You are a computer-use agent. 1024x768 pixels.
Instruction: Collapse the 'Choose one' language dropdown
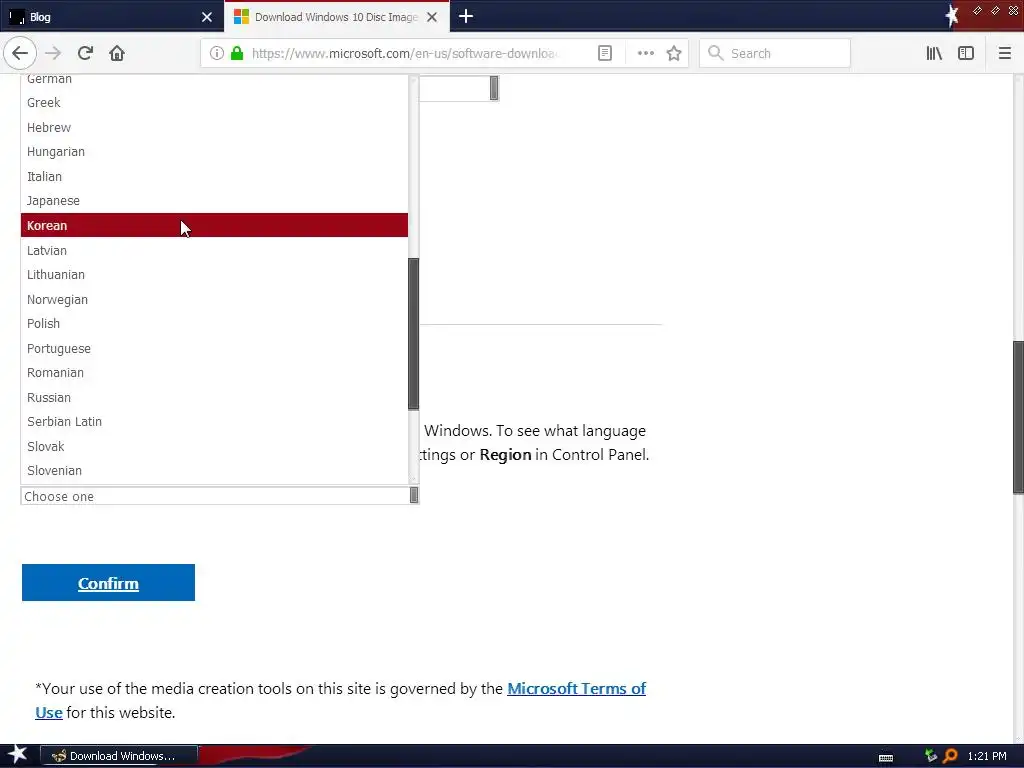219,496
